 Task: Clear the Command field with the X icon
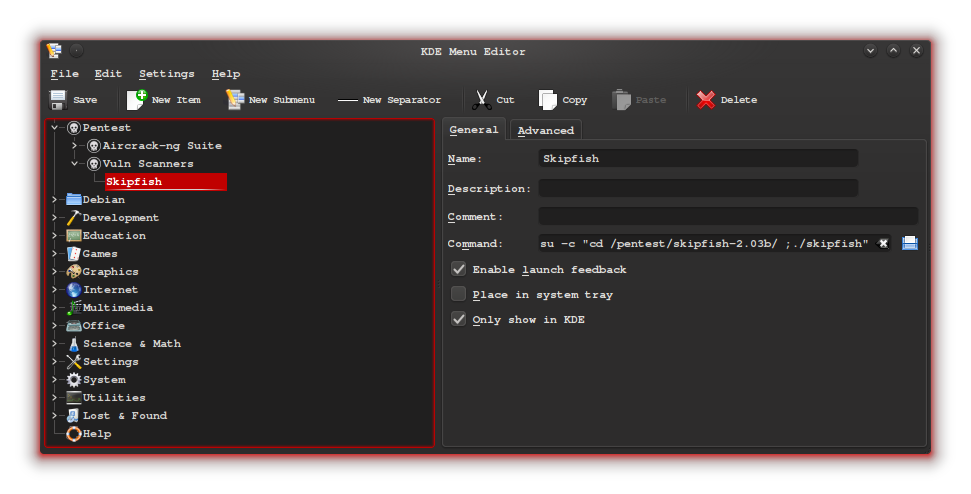click(883, 243)
